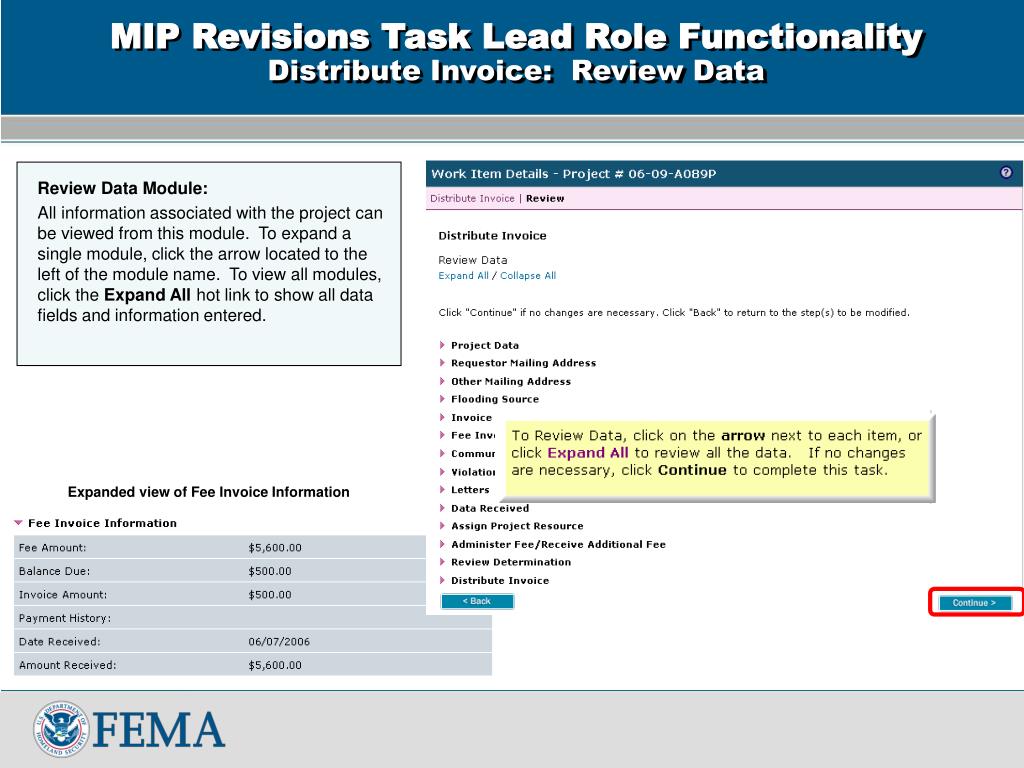Click the Collapse All link

[528, 276]
